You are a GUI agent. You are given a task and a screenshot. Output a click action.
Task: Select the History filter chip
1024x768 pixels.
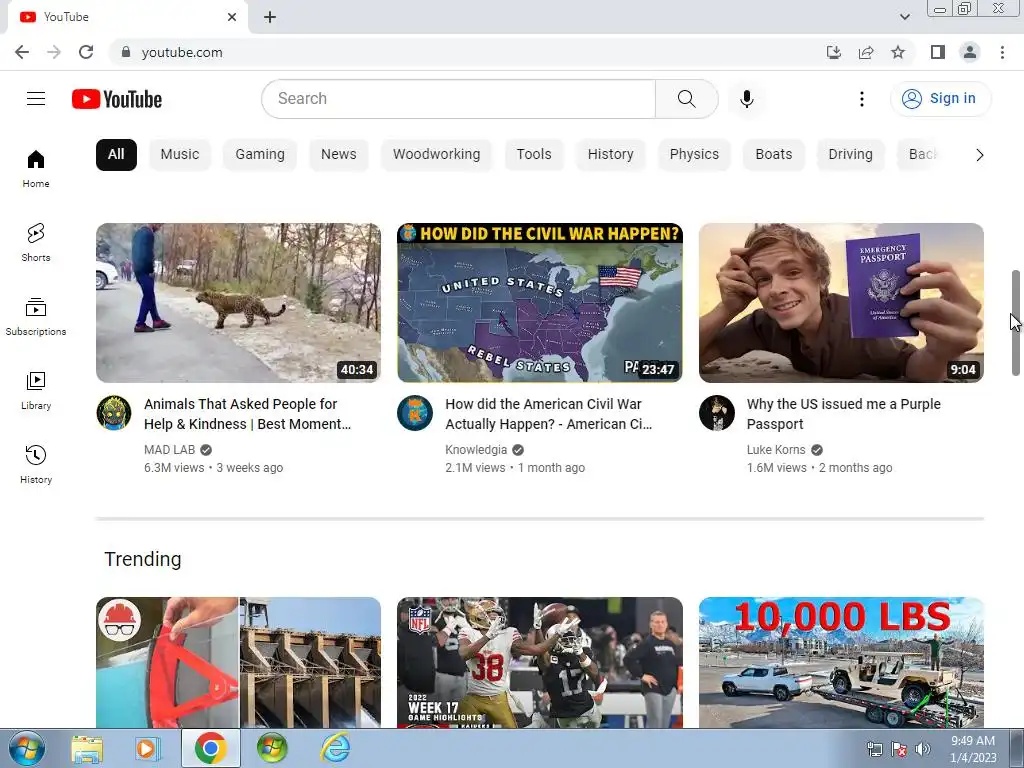click(x=610, y=154)
